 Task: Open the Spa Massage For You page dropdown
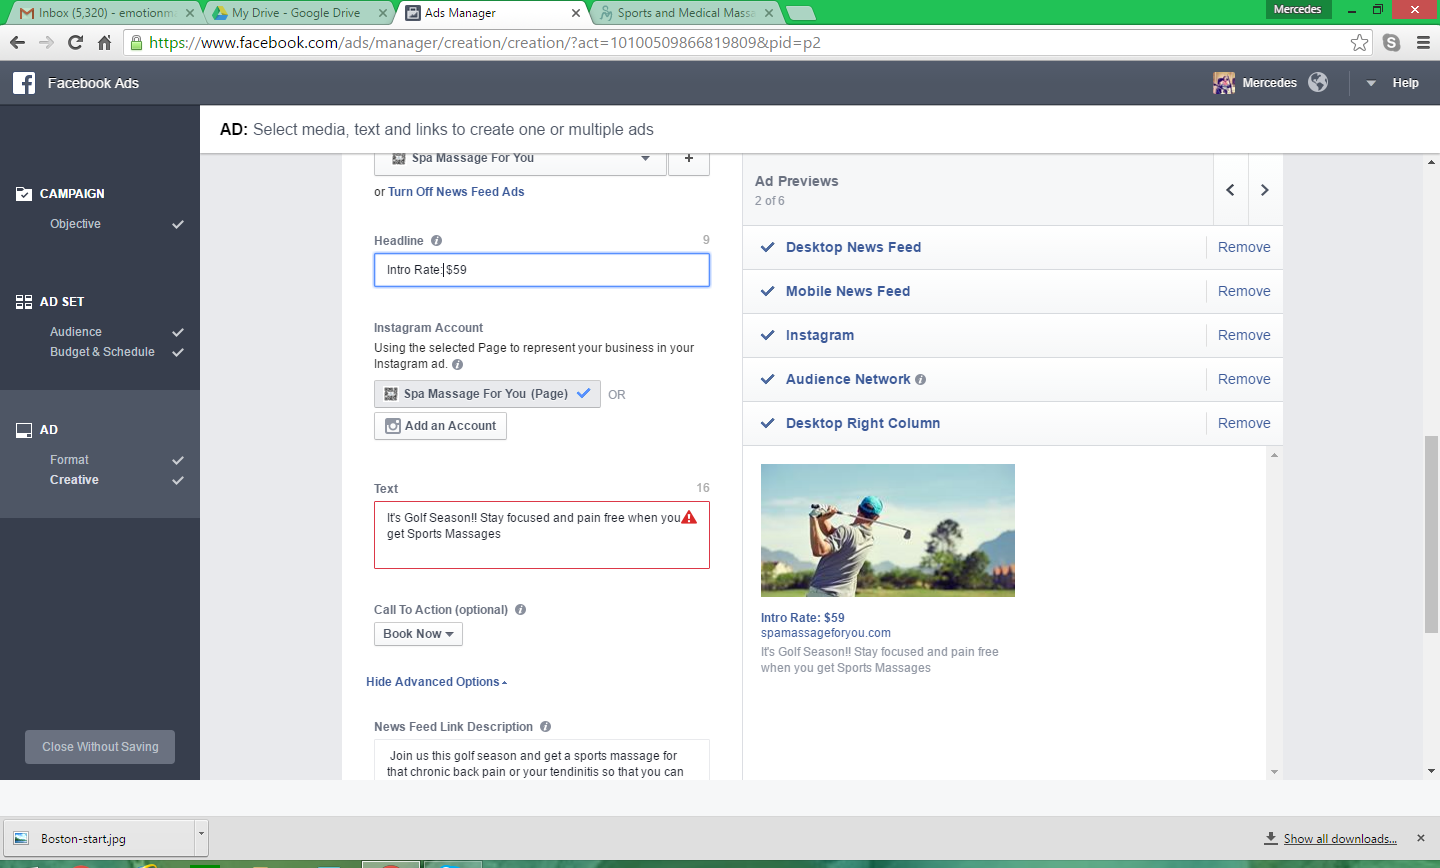pyautogui.click(x=520, y=160)
